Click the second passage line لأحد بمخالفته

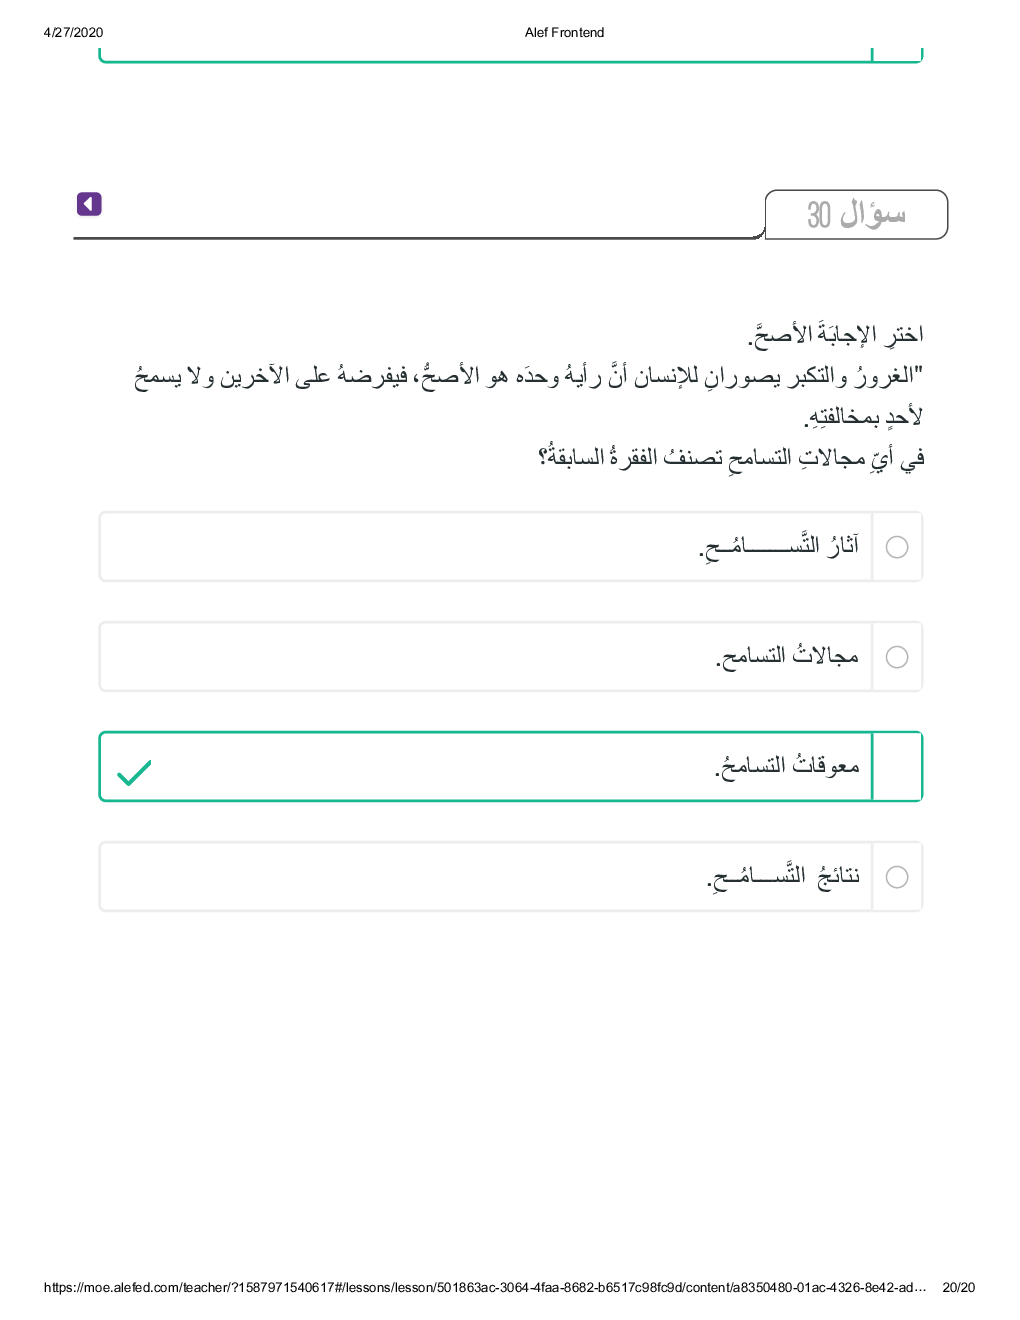(x=863, y=417)
